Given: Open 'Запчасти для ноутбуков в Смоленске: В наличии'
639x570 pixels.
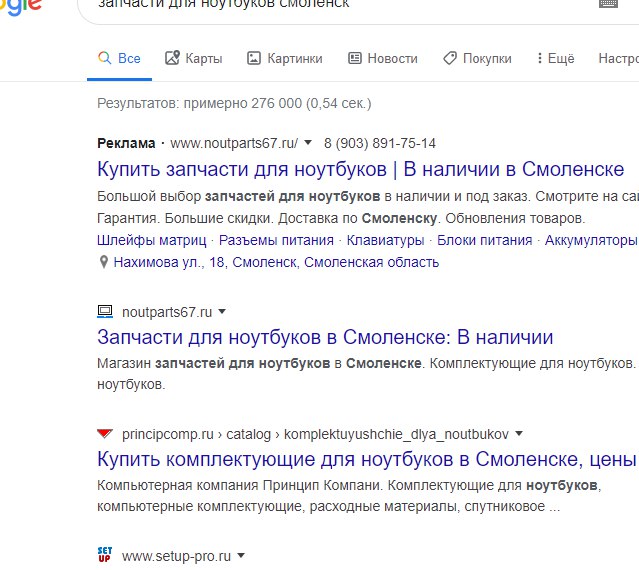Looking at the screenshot, I should point(325,337).
